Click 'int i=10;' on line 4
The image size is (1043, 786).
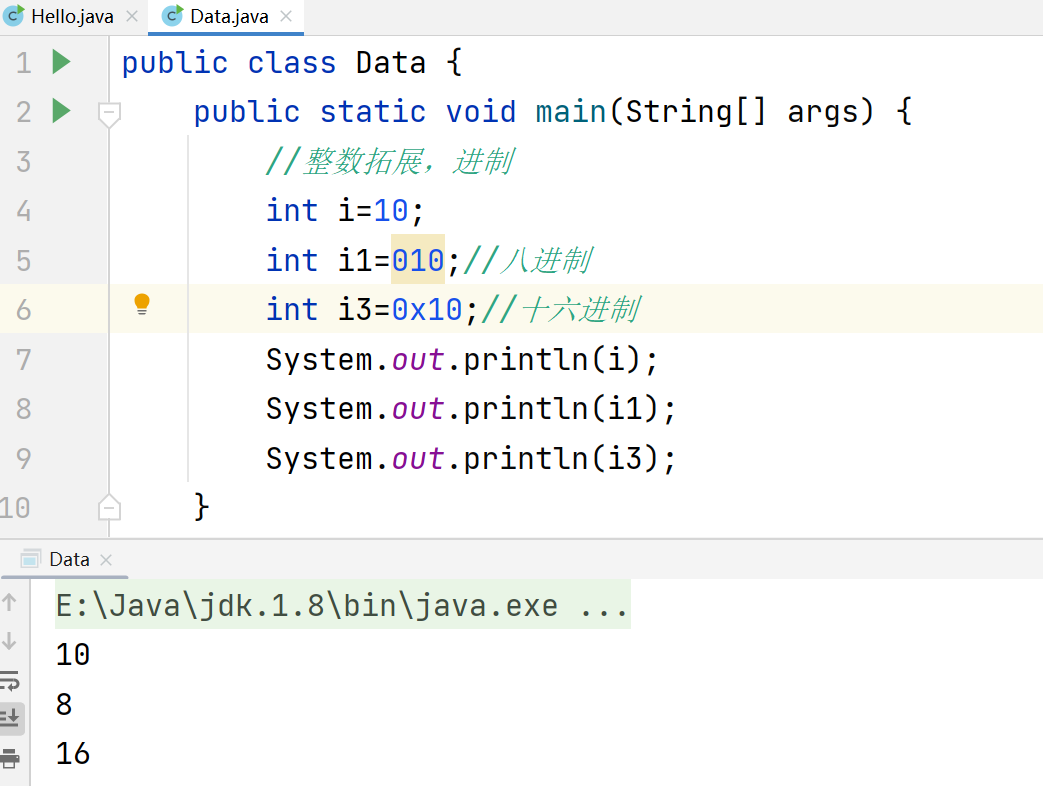click(345, 211)
